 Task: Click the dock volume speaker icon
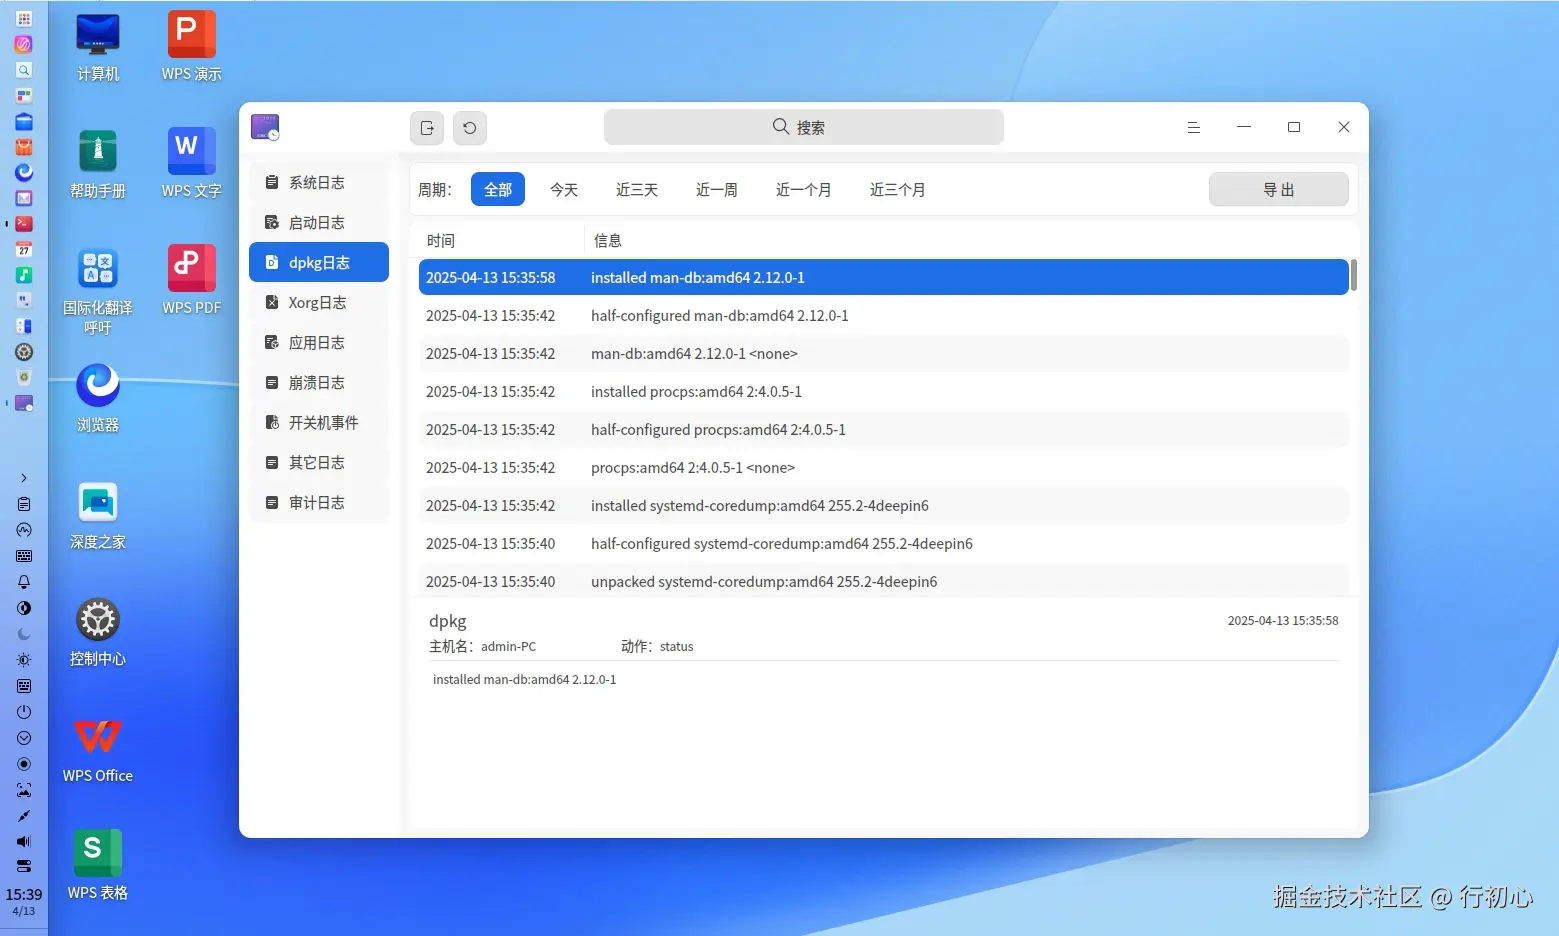(x=24, y=842)
